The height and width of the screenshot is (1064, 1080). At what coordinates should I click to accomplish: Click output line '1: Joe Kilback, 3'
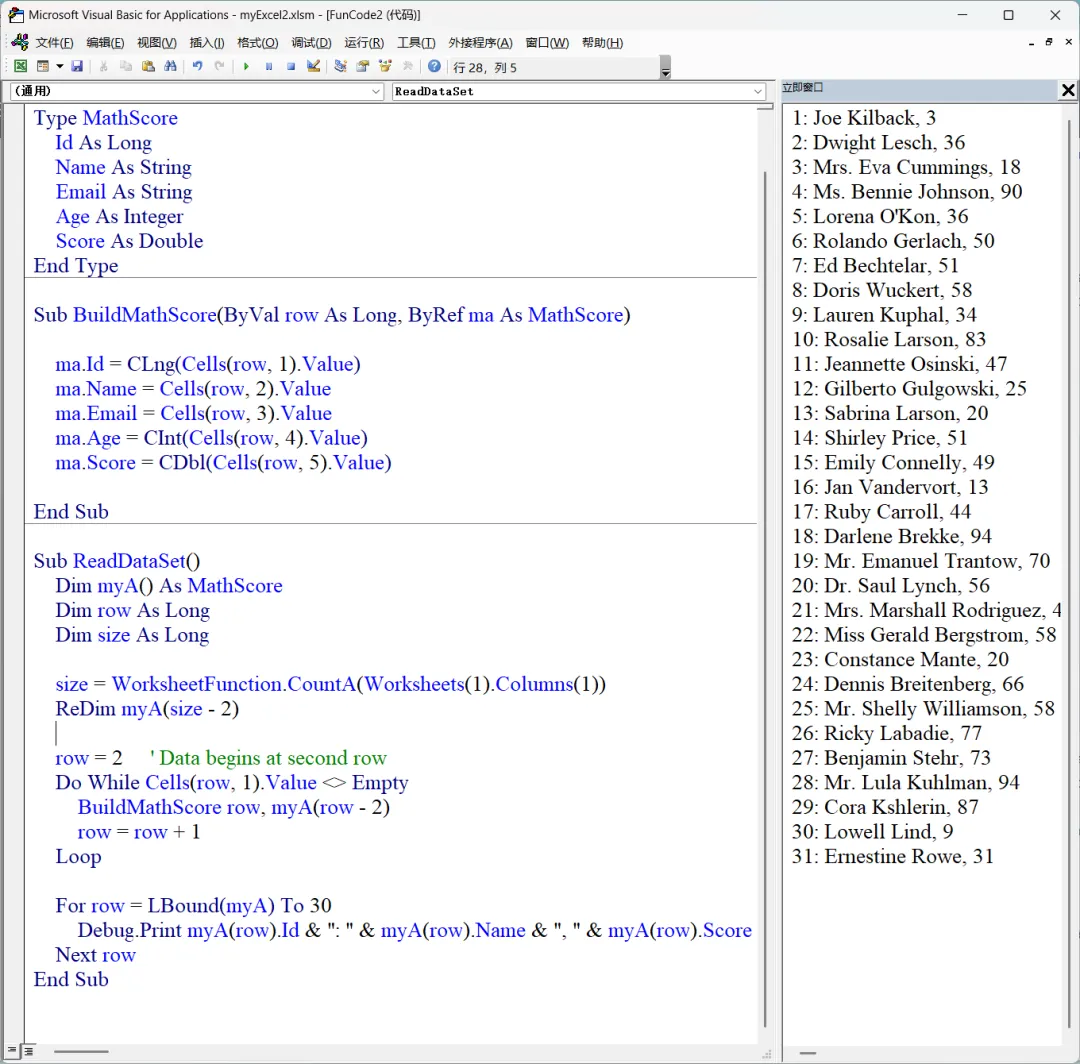click(864, 118)
